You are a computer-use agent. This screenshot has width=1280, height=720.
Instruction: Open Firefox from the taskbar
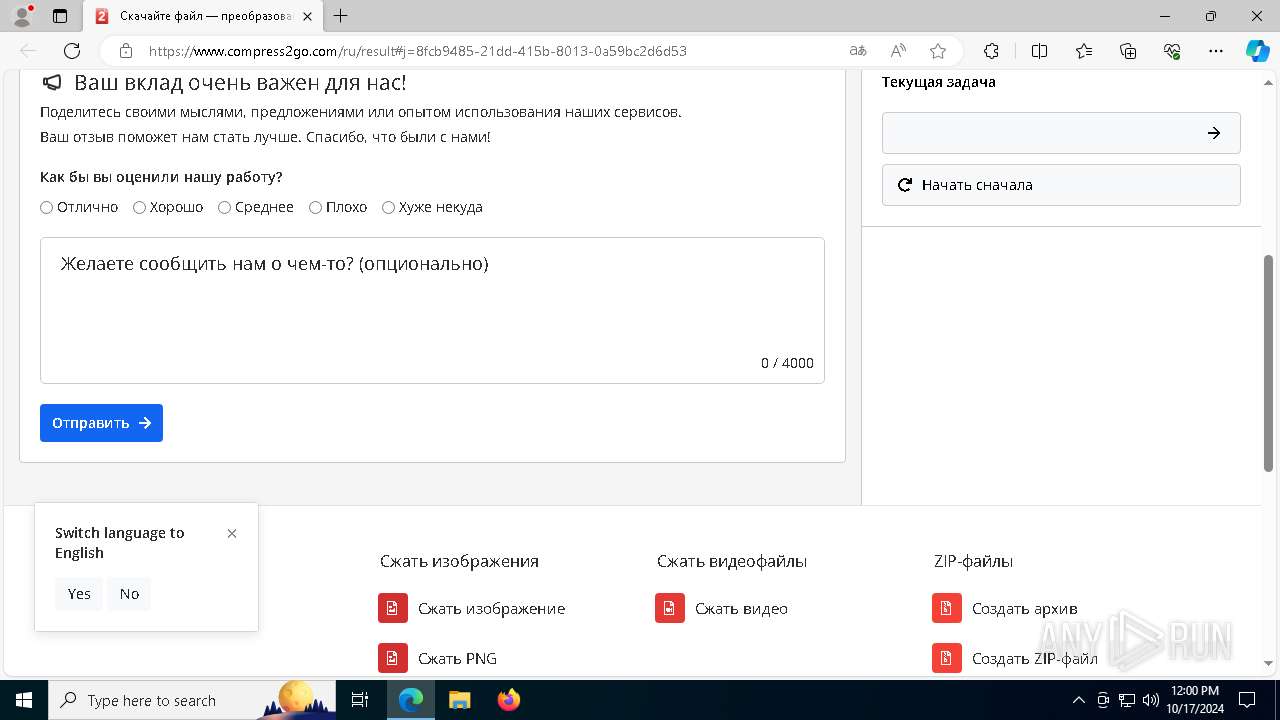point(509,700)
